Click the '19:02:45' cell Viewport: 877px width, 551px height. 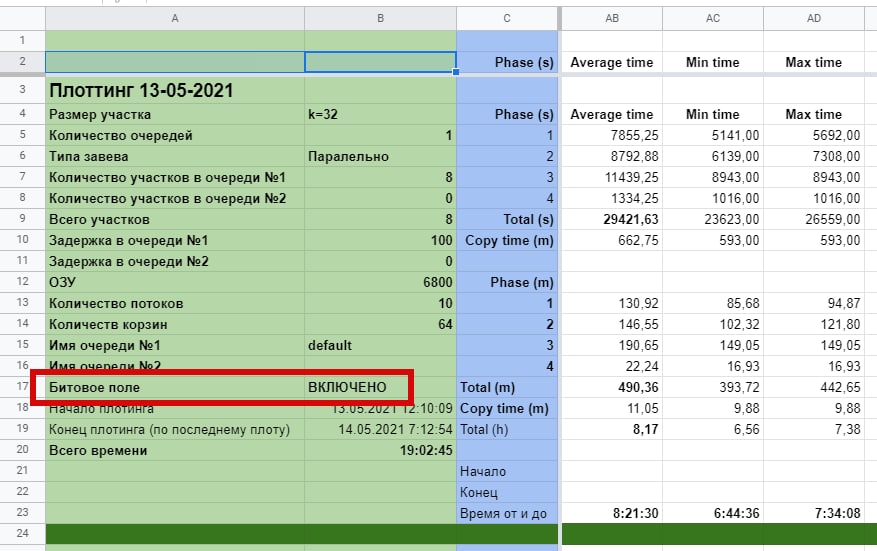pyautogui.click(x=380, y=450)
